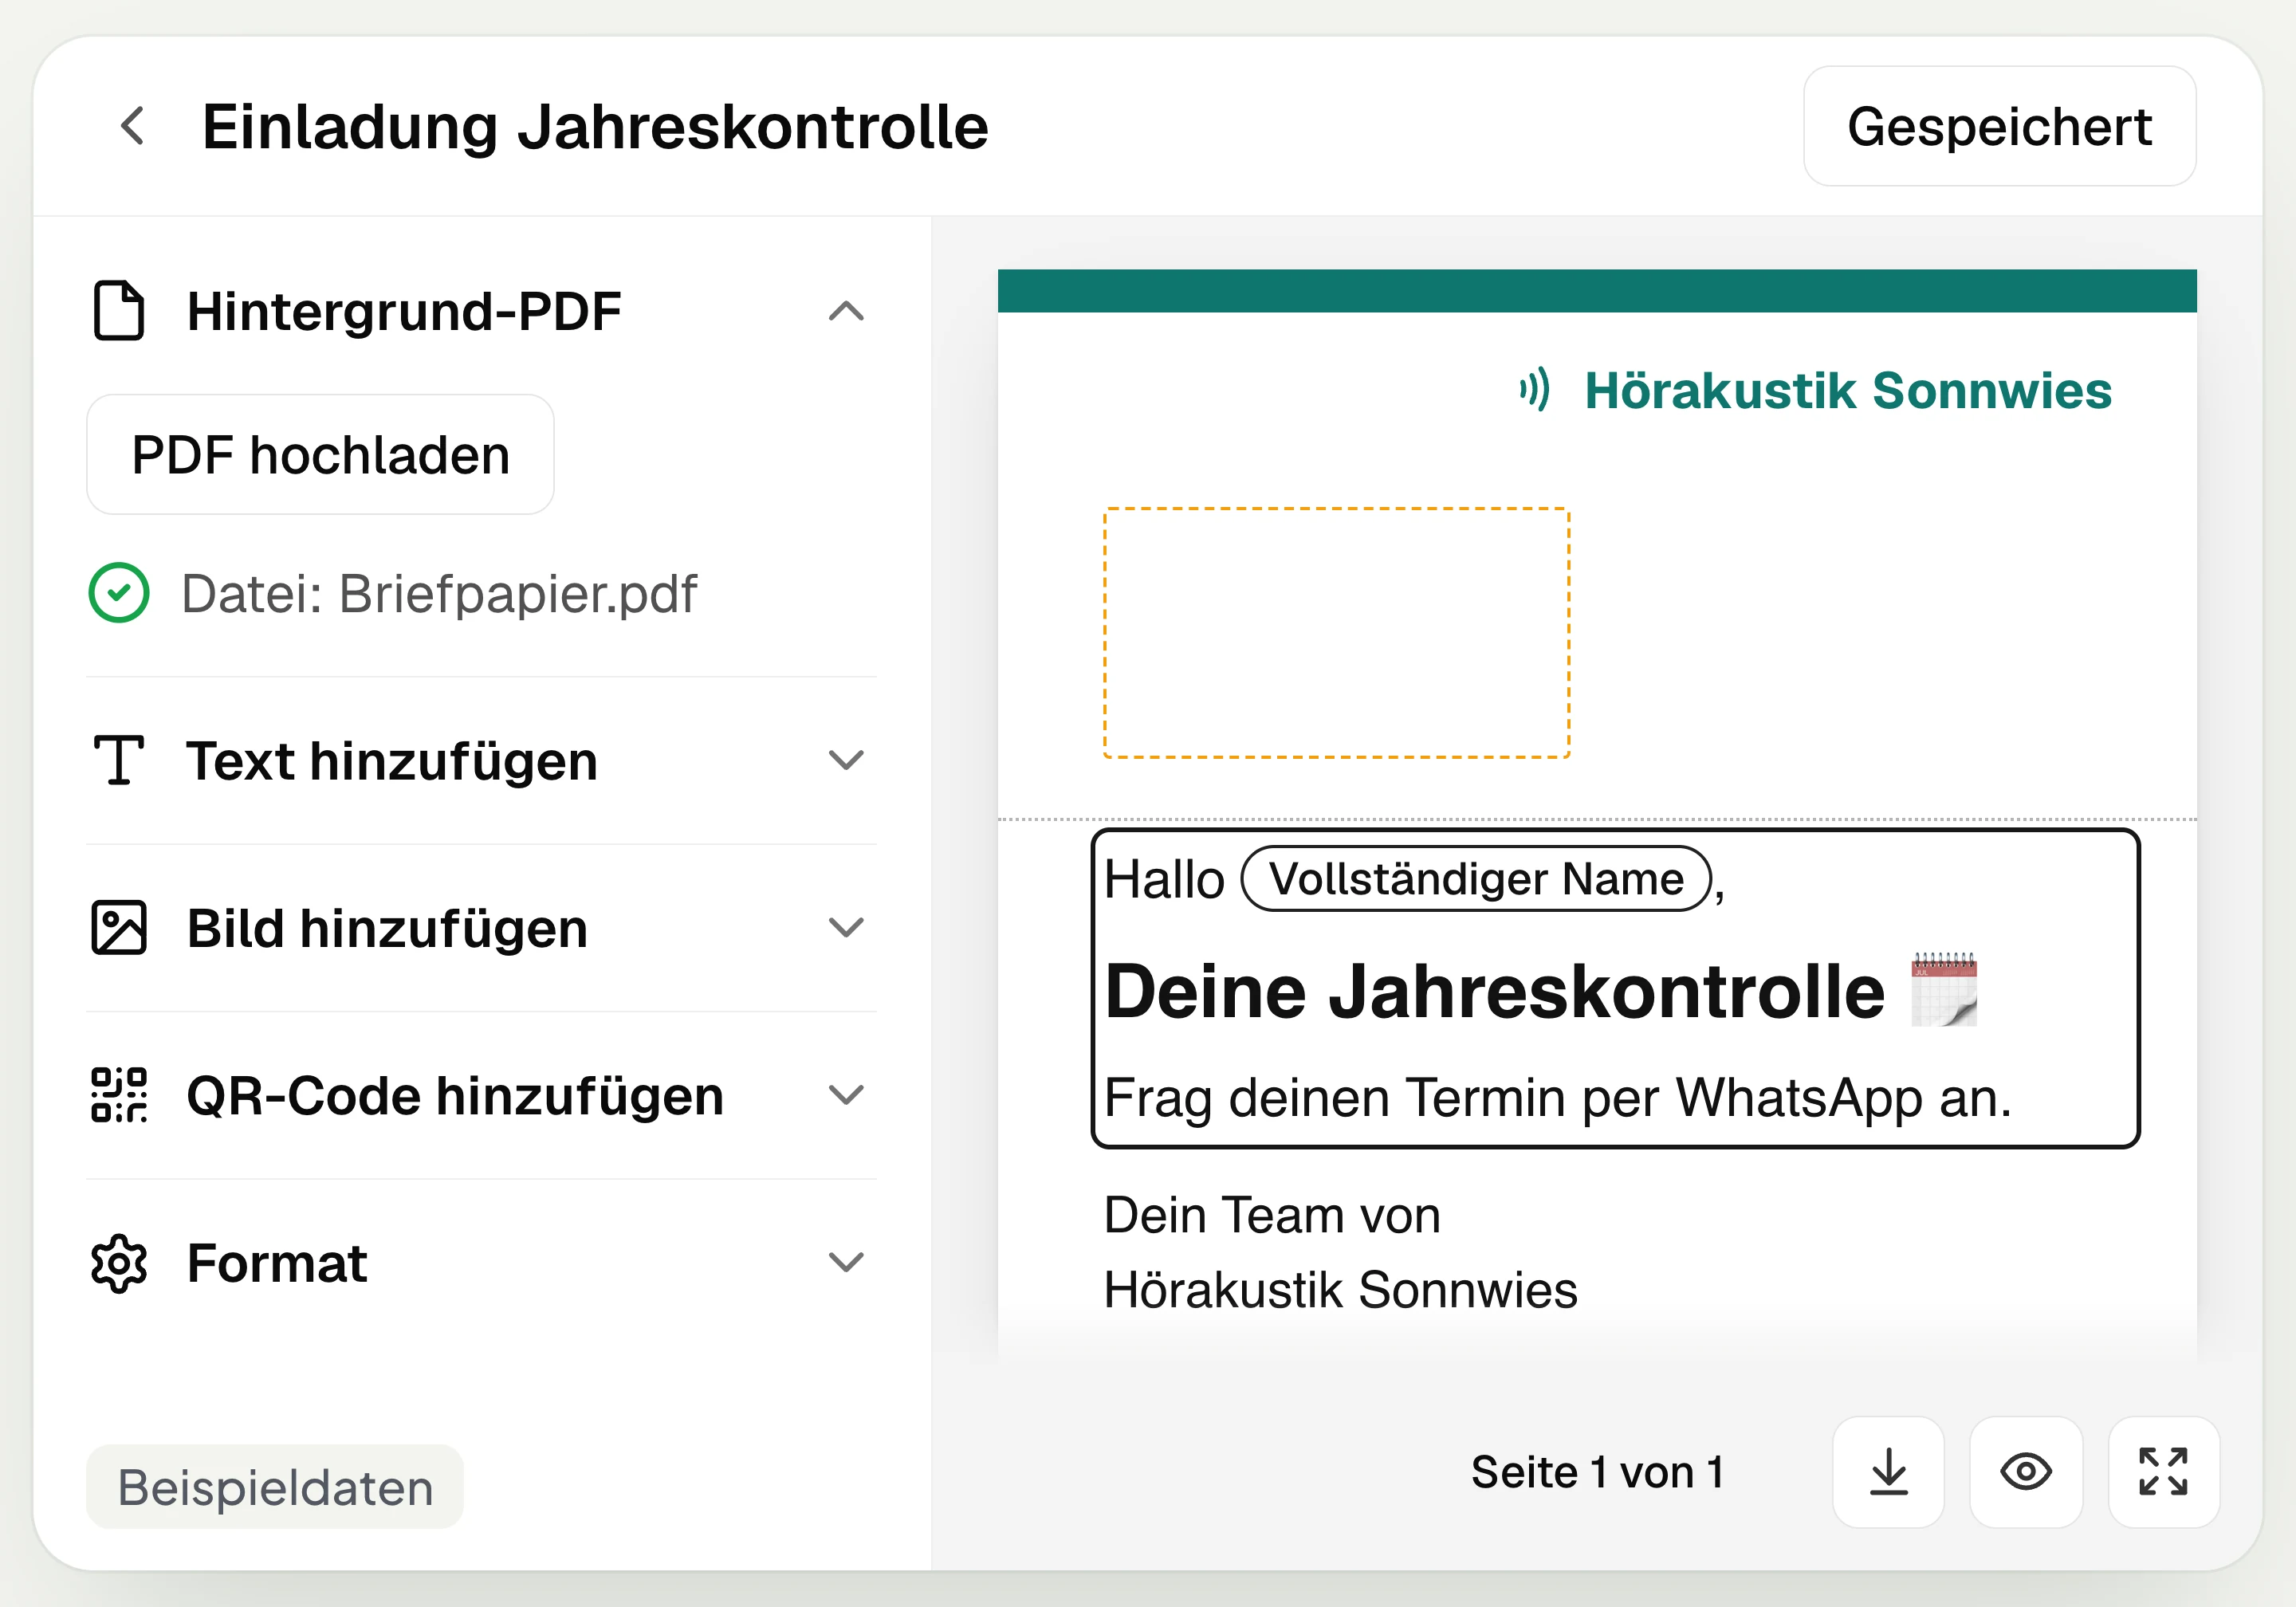Toggle preview with the eye icon

pyautogui.click(x=2026, y=1472)
